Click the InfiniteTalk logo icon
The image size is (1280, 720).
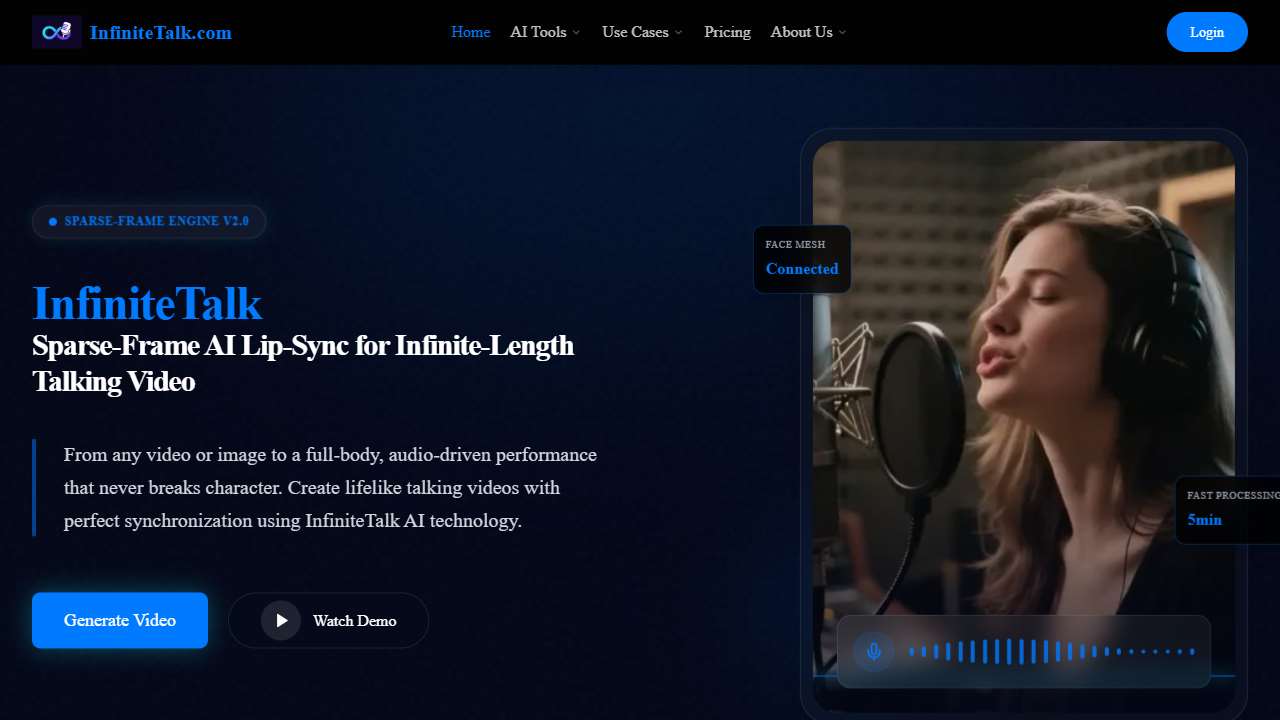57,31
